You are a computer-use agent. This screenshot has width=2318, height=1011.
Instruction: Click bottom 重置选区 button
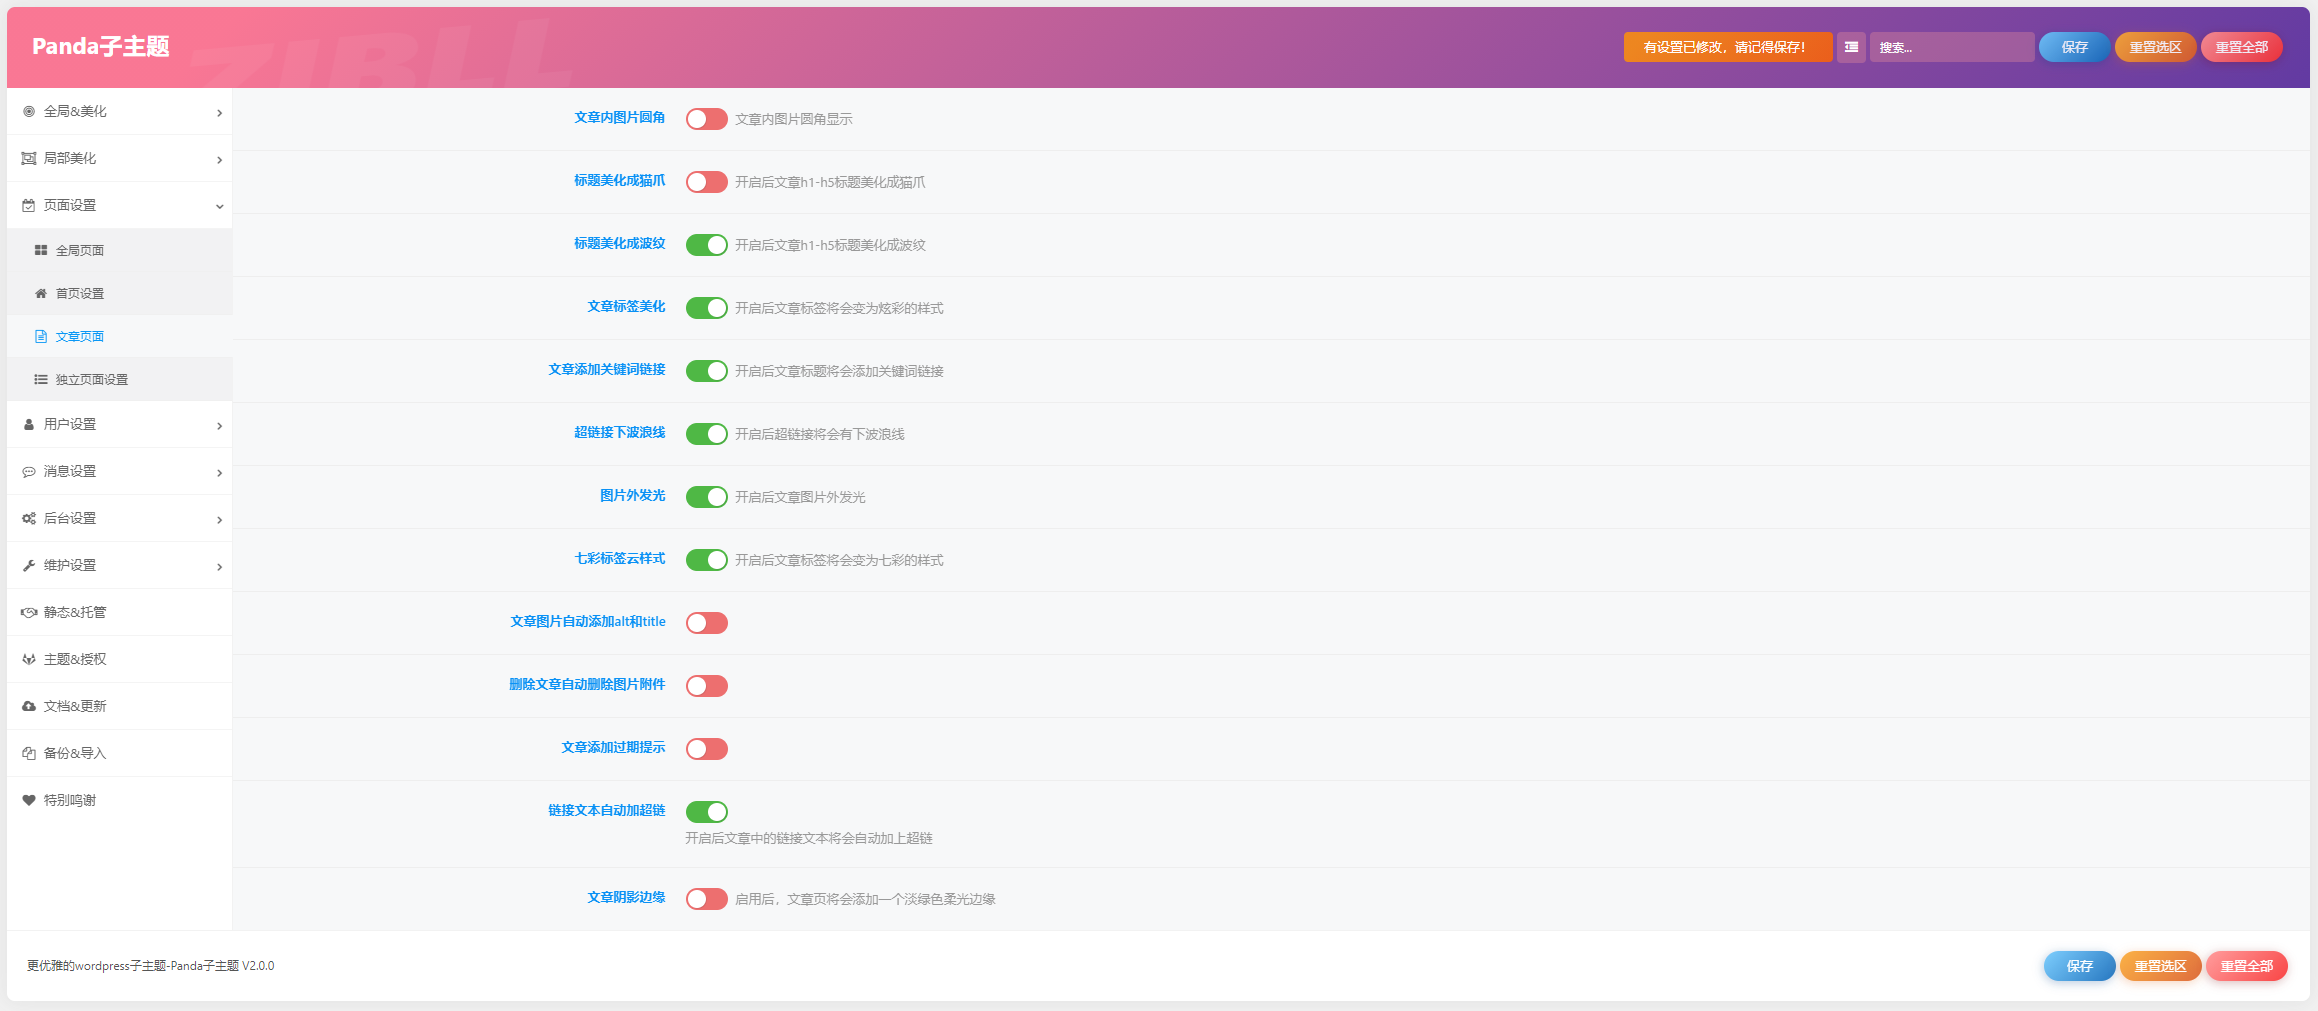point(2160,966)
